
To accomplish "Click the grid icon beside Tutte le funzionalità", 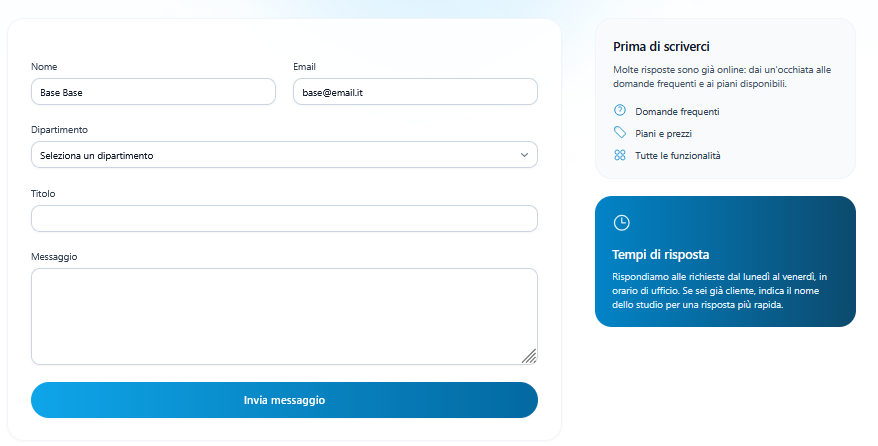I will click(x=619, y=155).
